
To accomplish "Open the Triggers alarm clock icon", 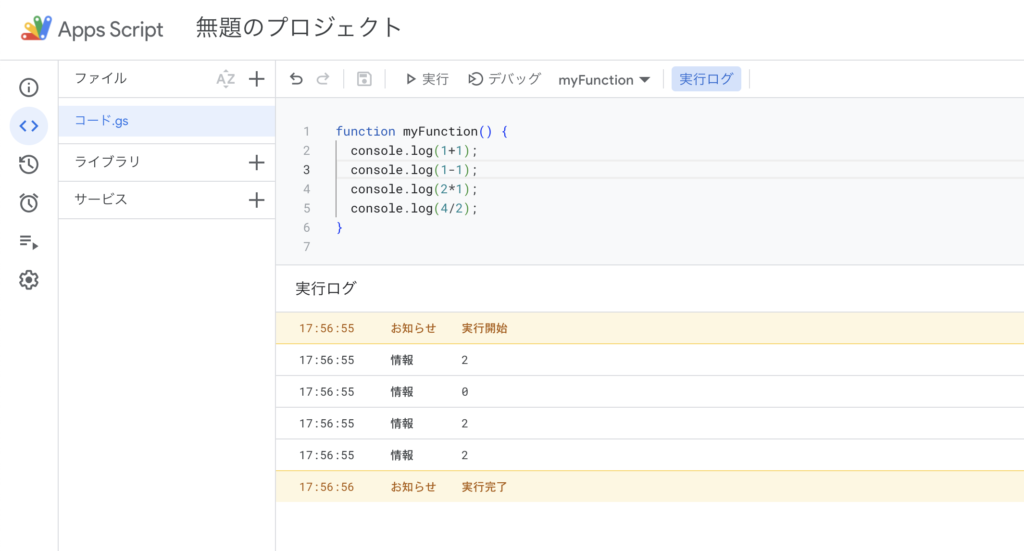I will tap(29, 203).
